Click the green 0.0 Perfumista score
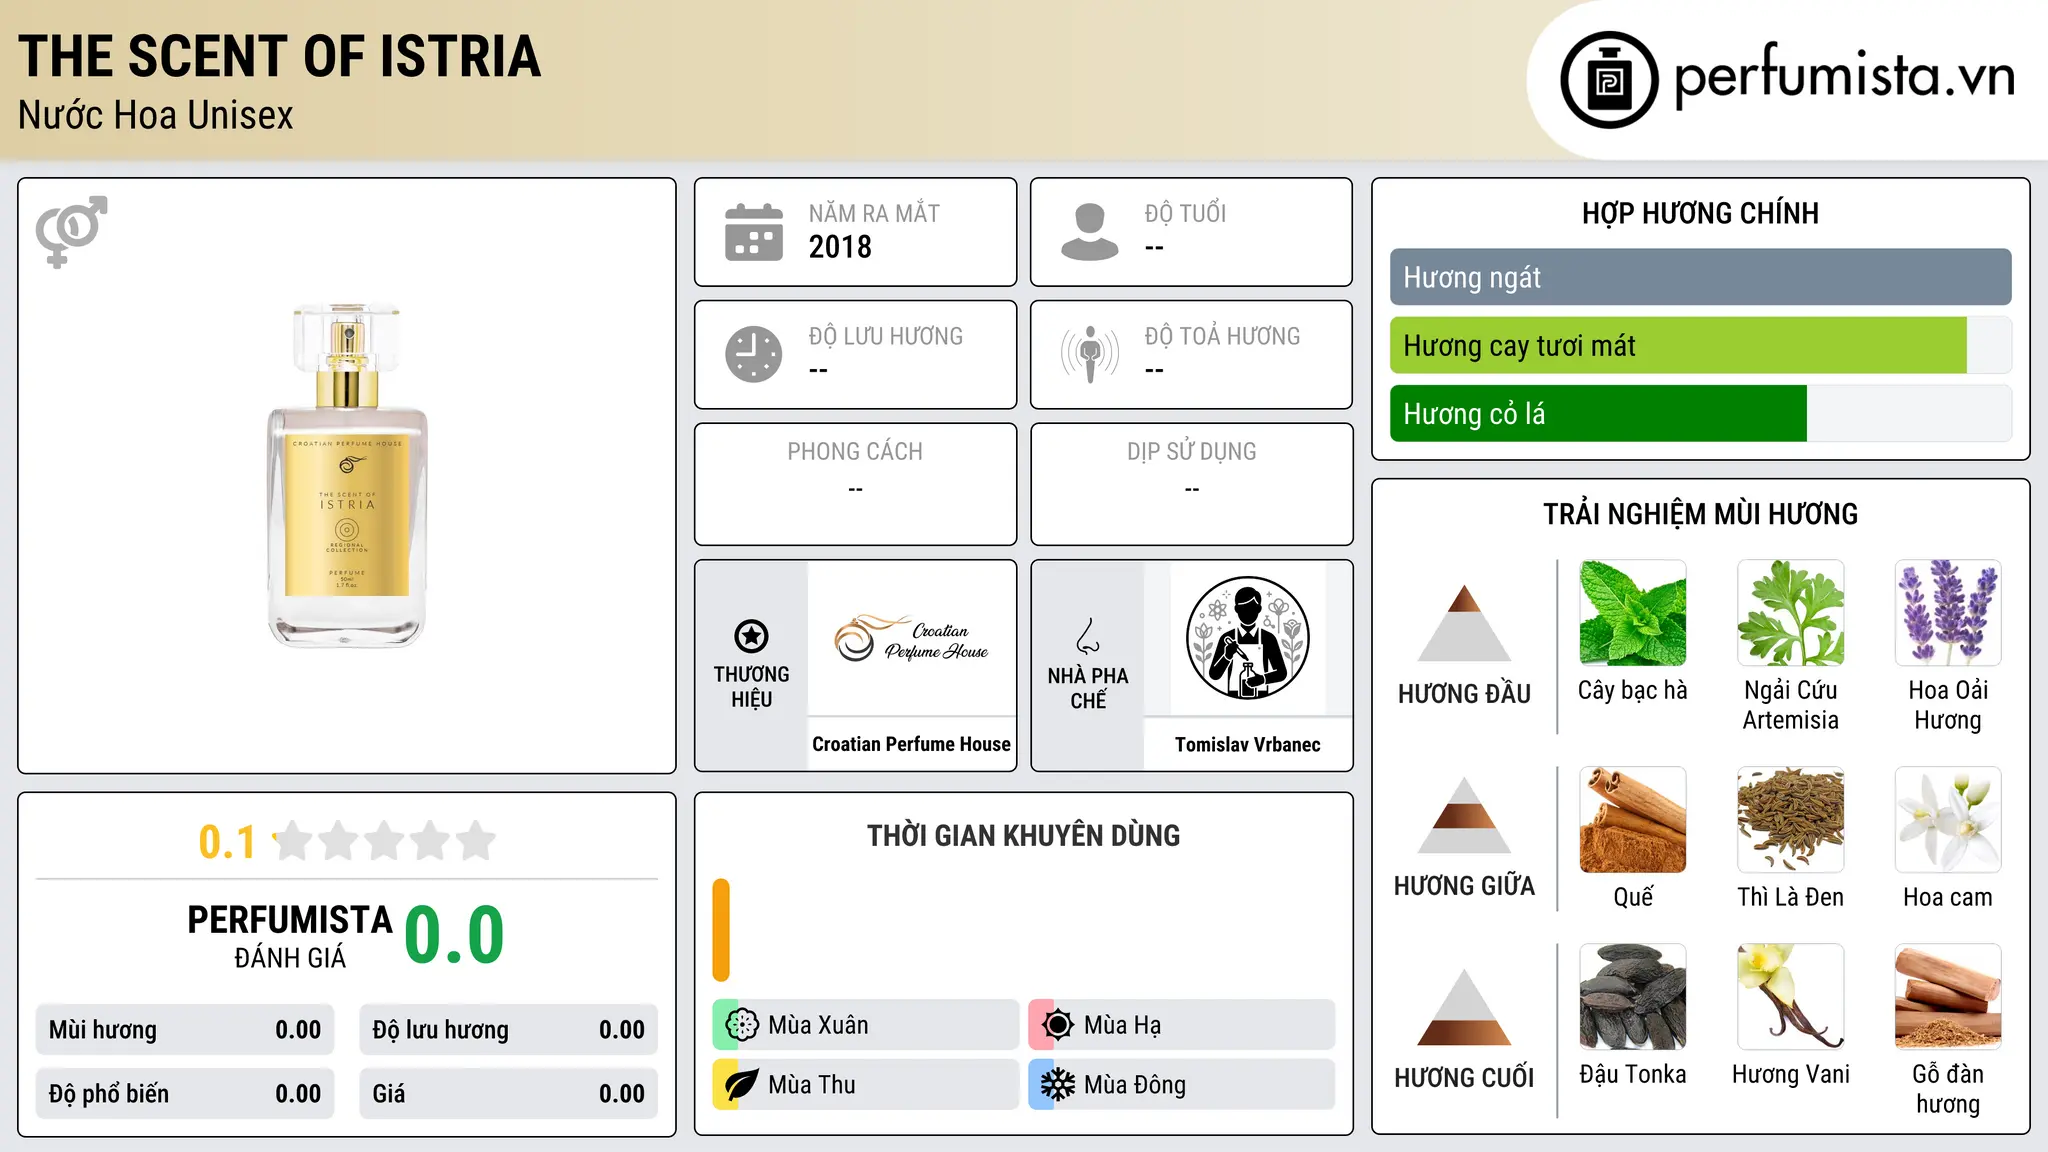 coord(454,935)
